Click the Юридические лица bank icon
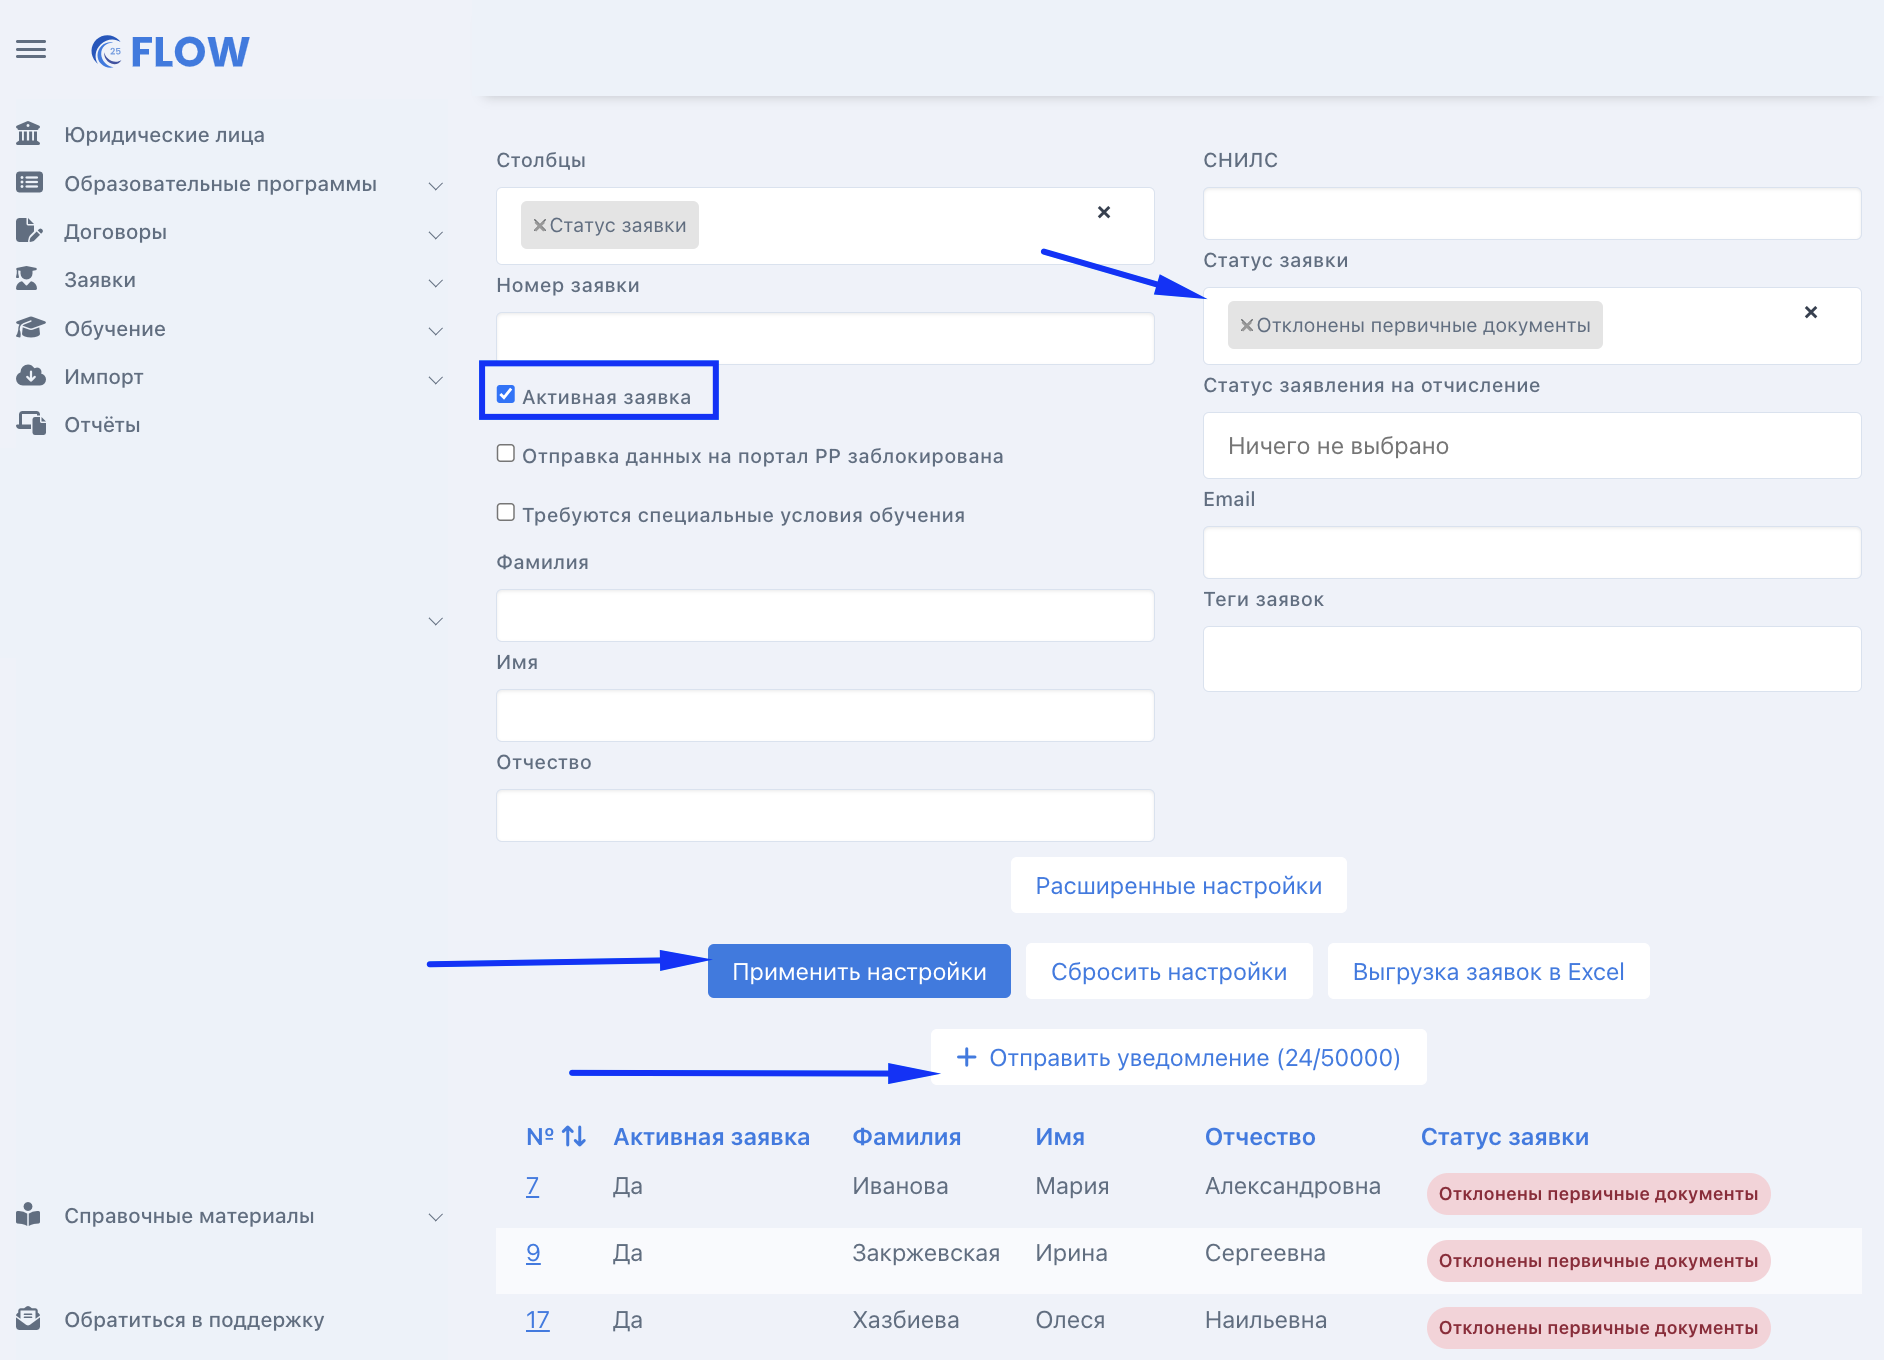 pos(29,133)
